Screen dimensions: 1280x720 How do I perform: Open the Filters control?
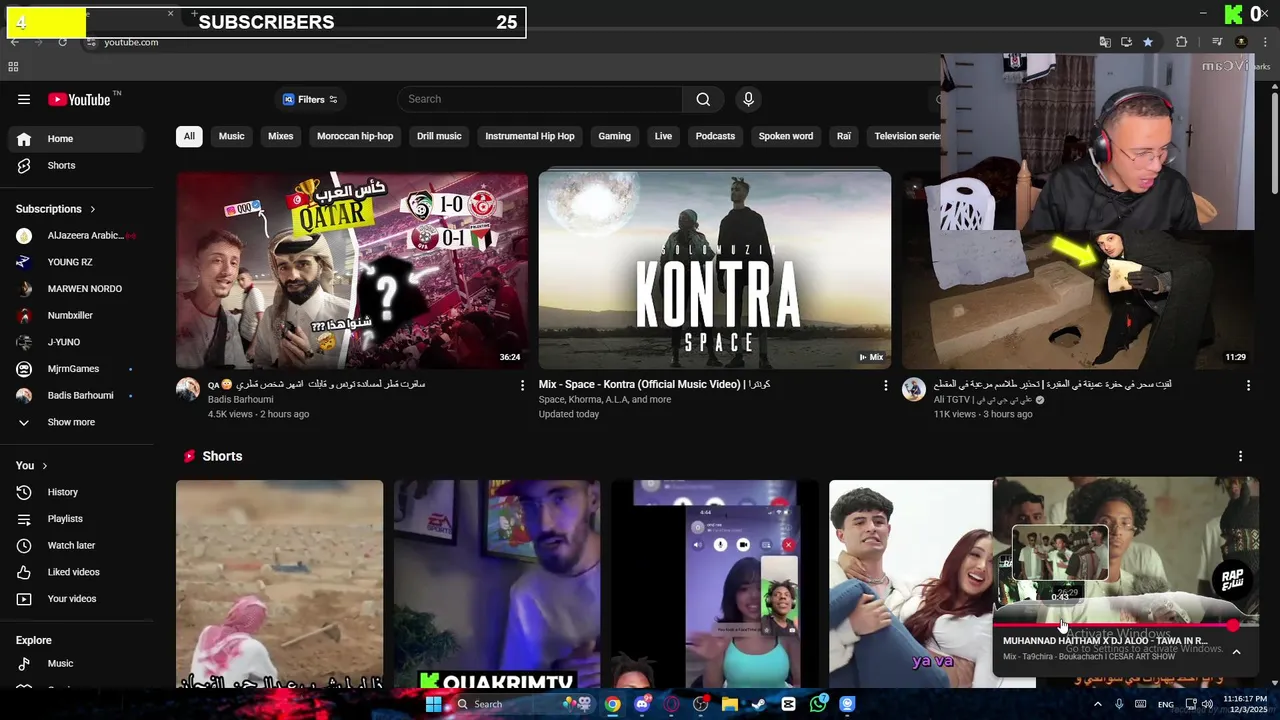point(310,99)
